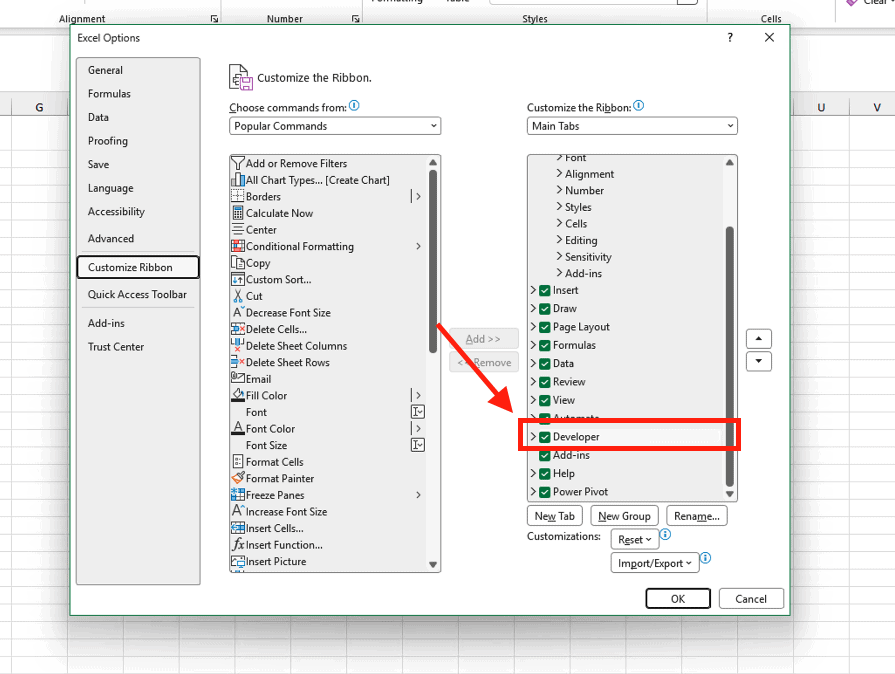This screenshot has height=674, width=895.
Task: Click the Center alignment icon
Action: [x=238, y=229]
